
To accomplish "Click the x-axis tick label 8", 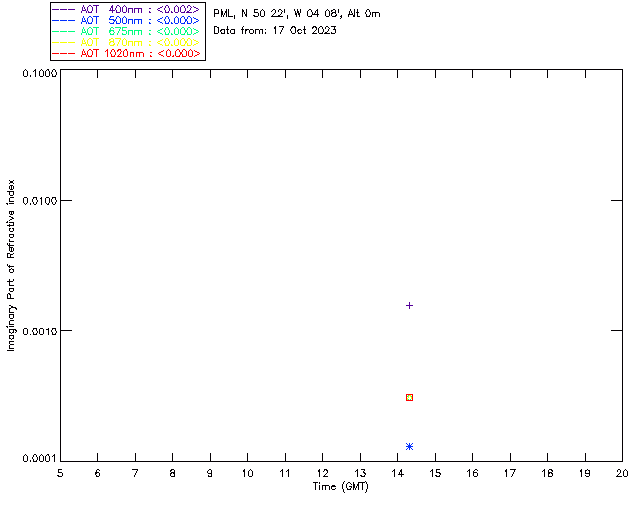I will [173, 473].
